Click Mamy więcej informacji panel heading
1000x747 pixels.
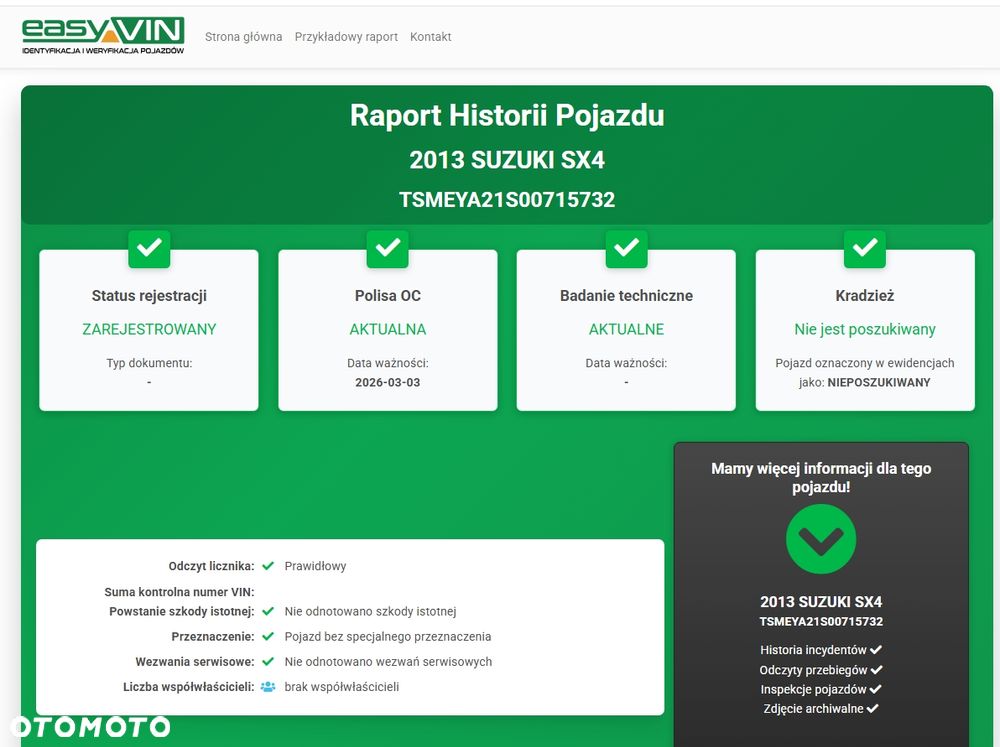pos(821,477)
